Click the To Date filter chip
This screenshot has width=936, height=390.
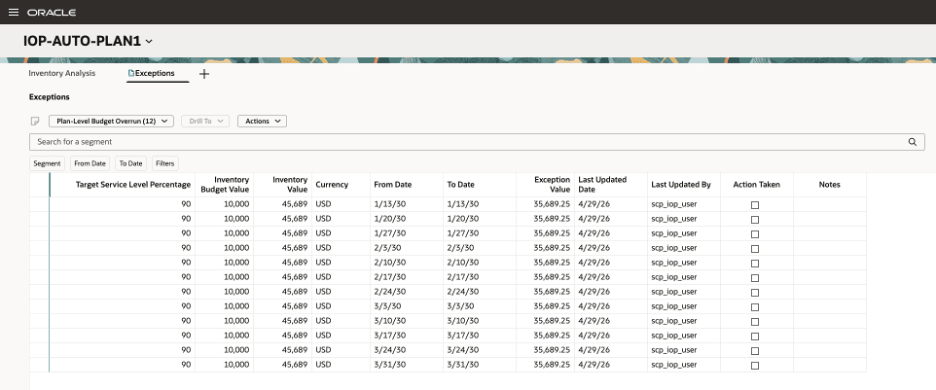pyautogui.click(x=131, y=163)
